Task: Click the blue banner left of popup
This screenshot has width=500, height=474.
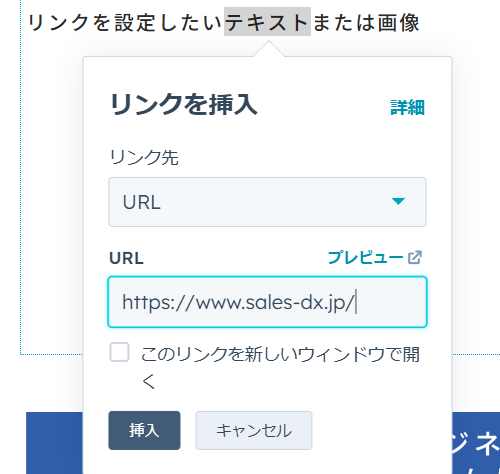Action: (54, 443)
